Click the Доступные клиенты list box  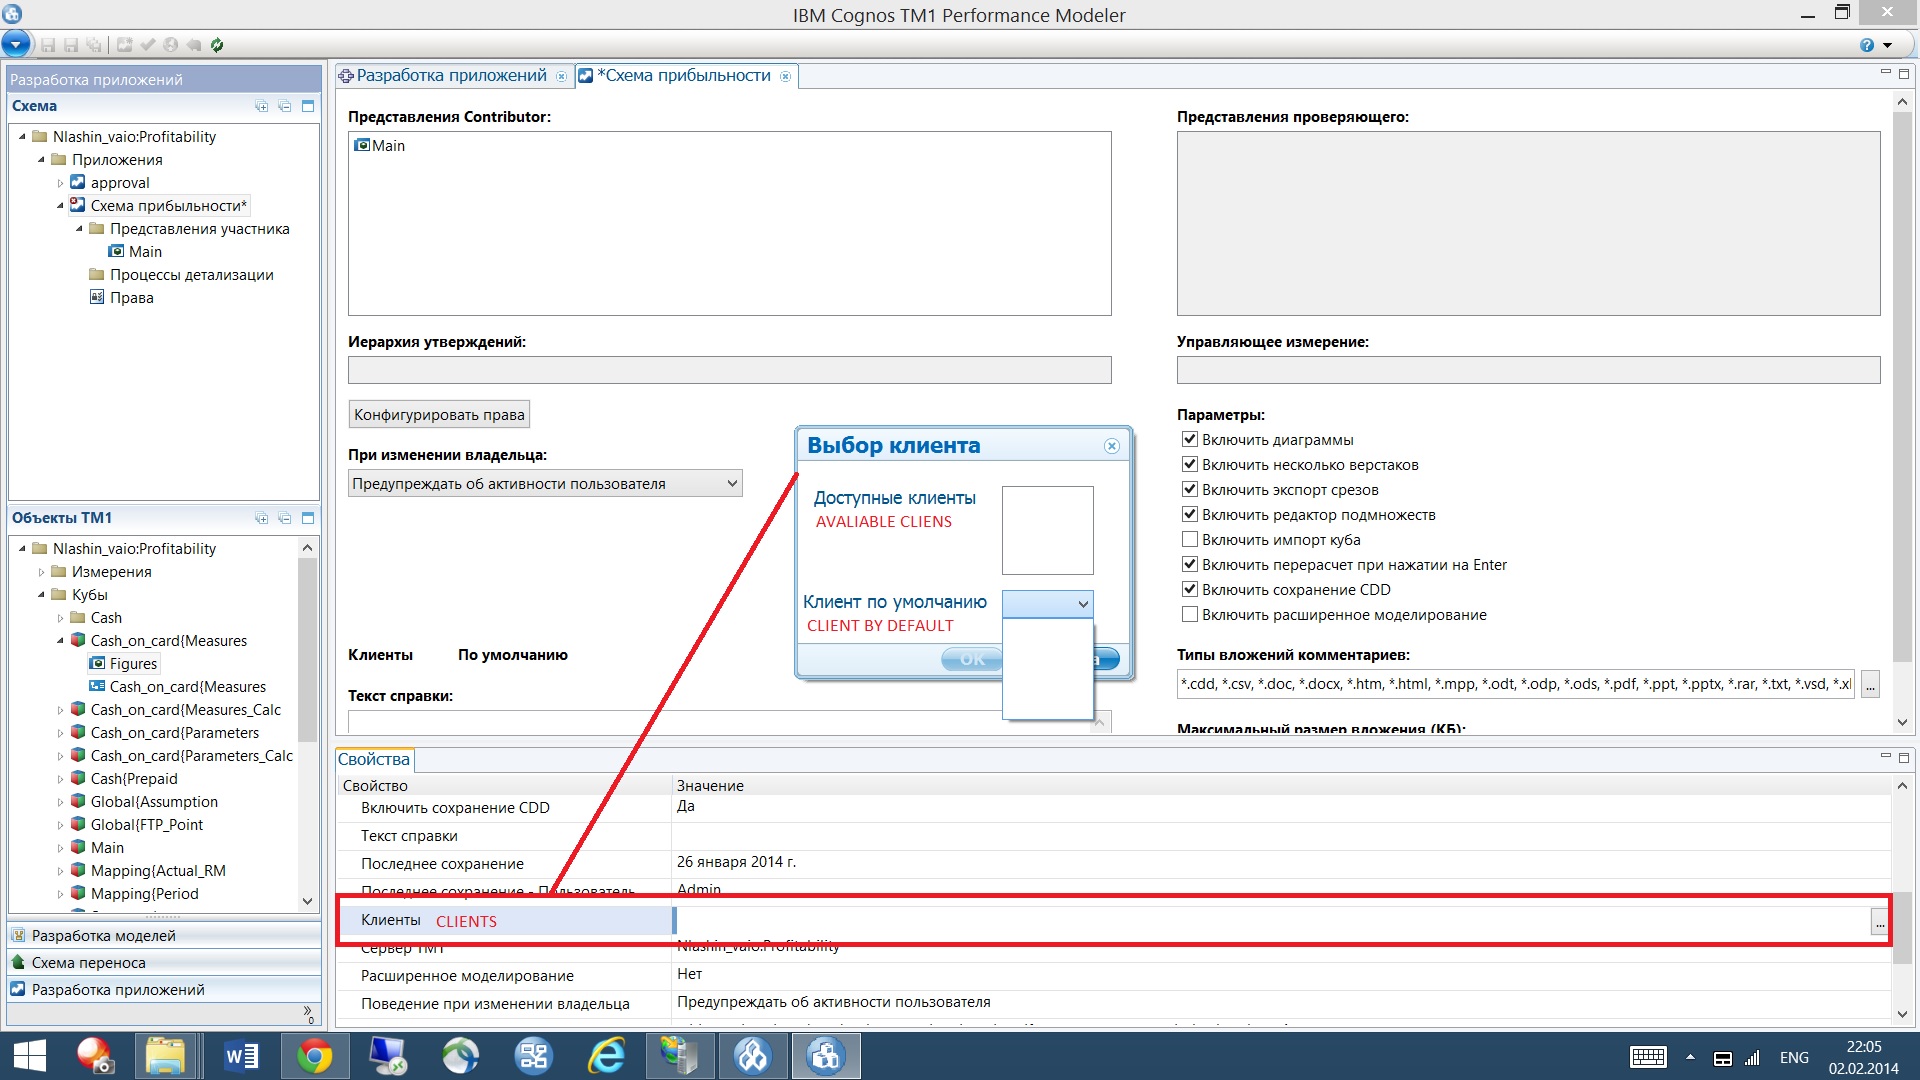tap(1047, 530)
